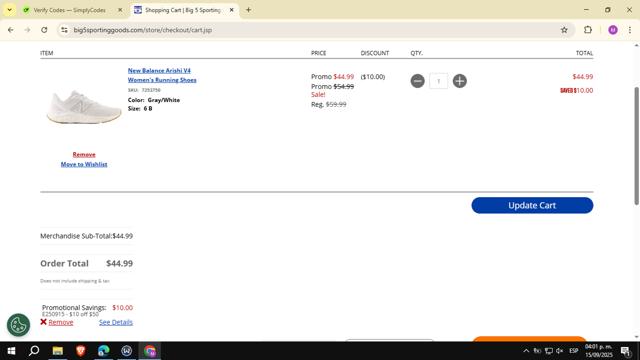Switch the ESP input language indicator
640x360 pixels.
point(573,351)
